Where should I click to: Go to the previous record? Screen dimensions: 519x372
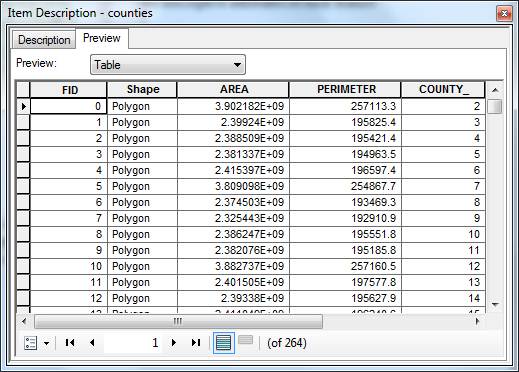coord(92,343)
